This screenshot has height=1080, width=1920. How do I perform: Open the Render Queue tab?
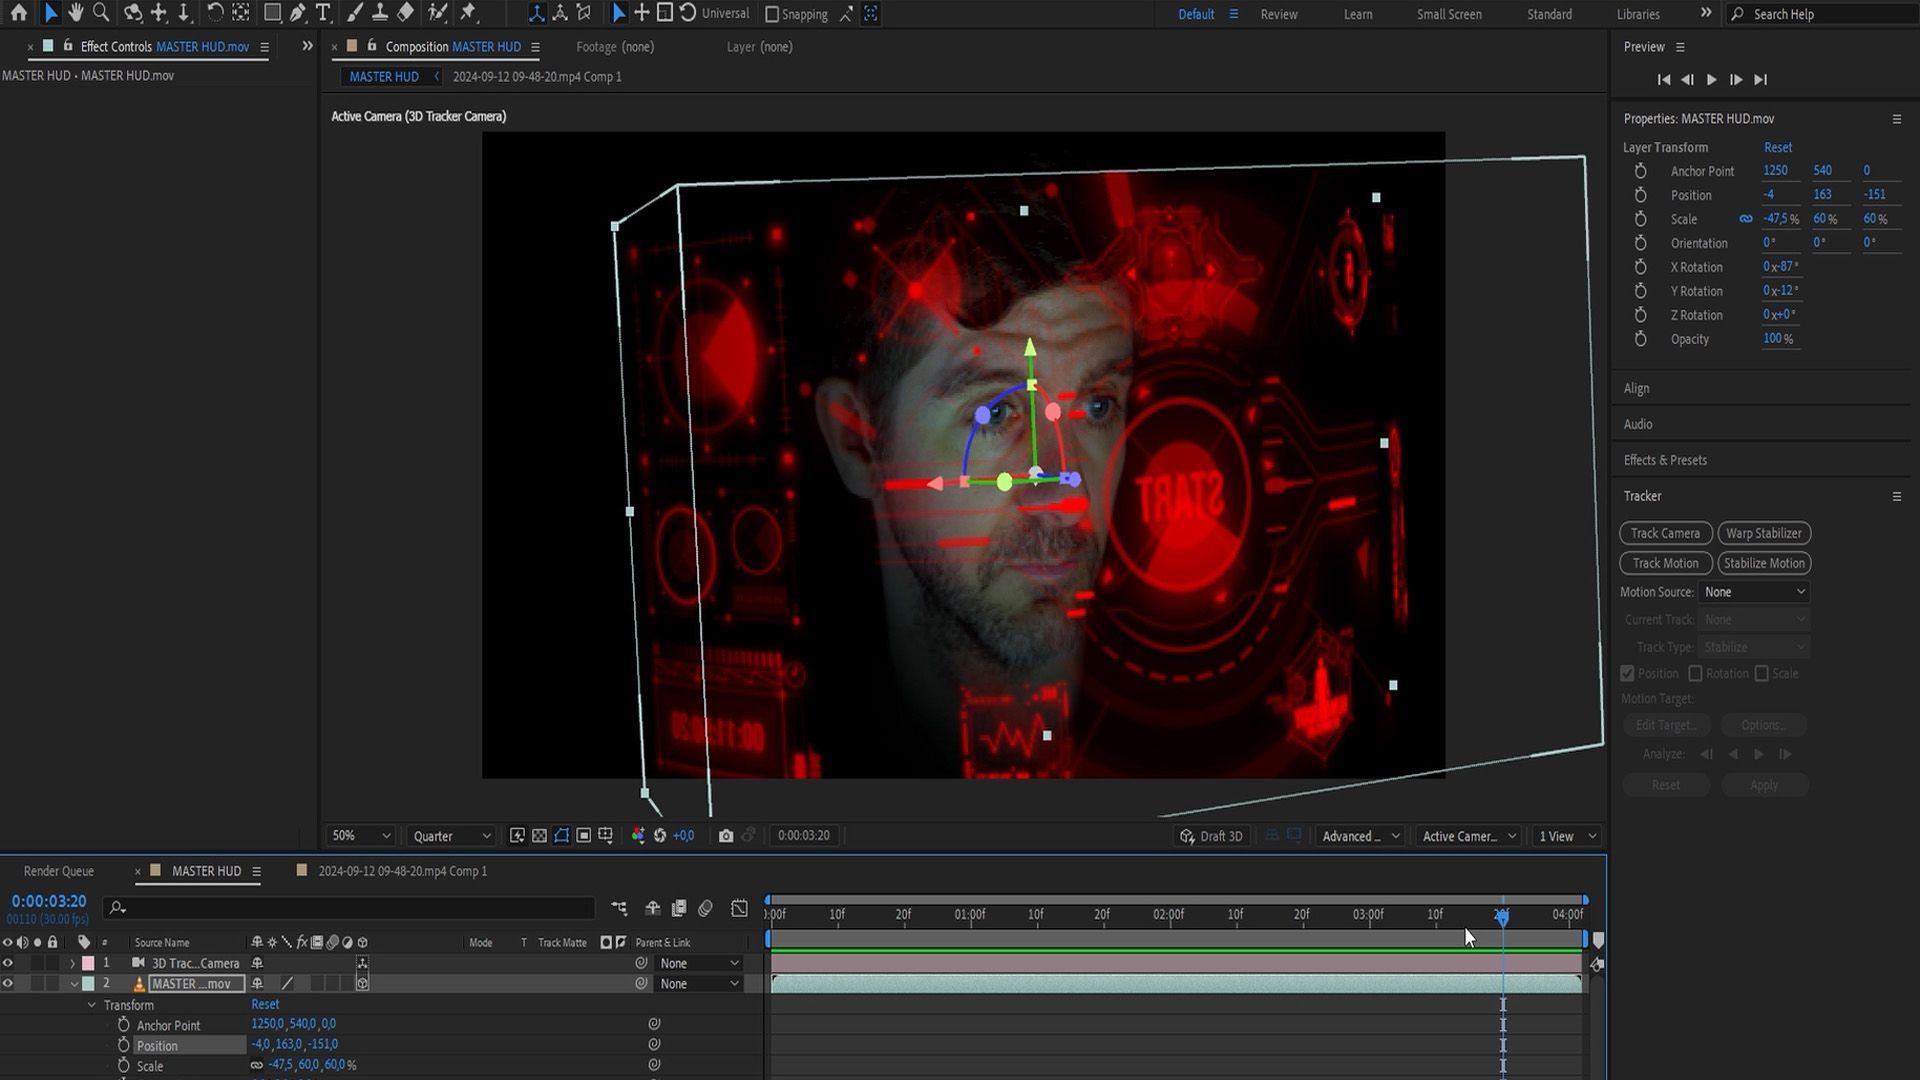[x=58, y=871]
